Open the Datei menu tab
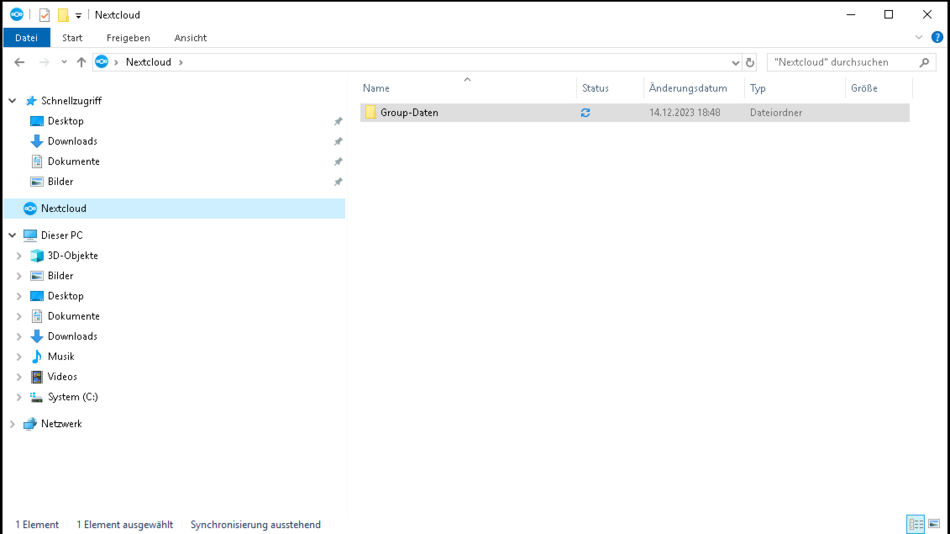 click(x=27, y=38)
